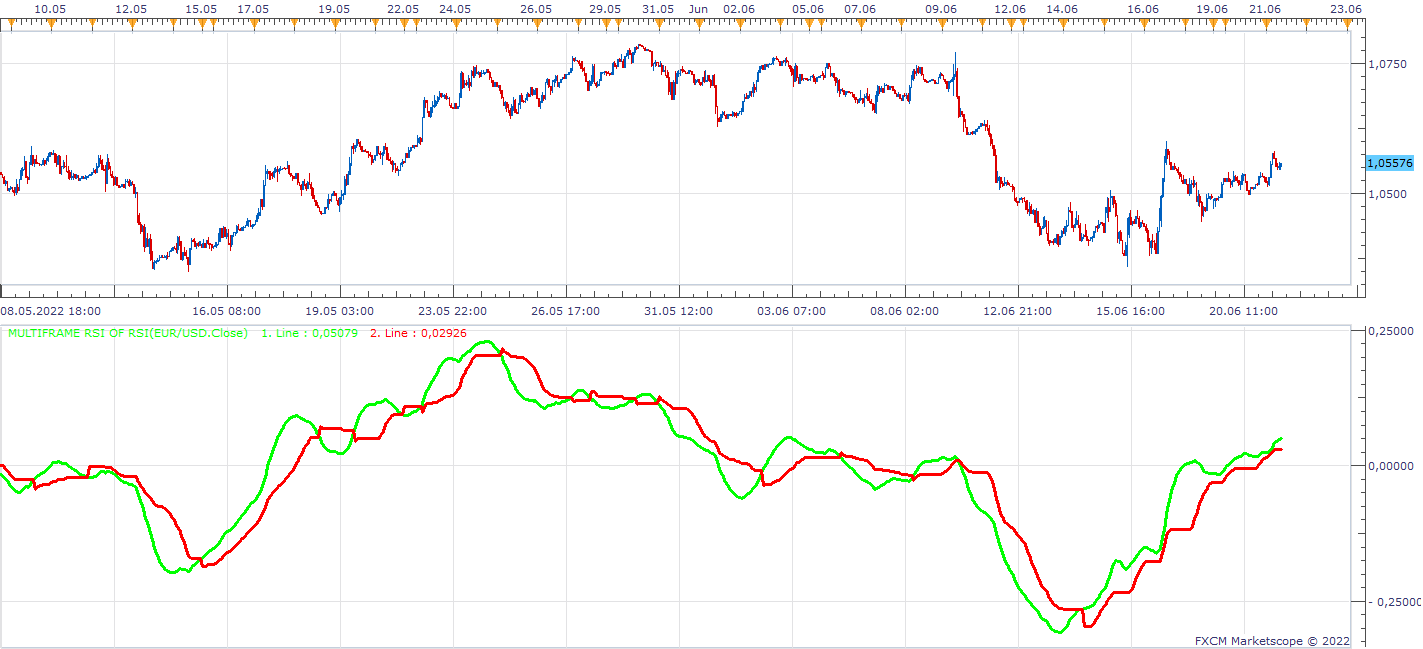Pick the orange triangle beneath 14.06

[1062, 22]
